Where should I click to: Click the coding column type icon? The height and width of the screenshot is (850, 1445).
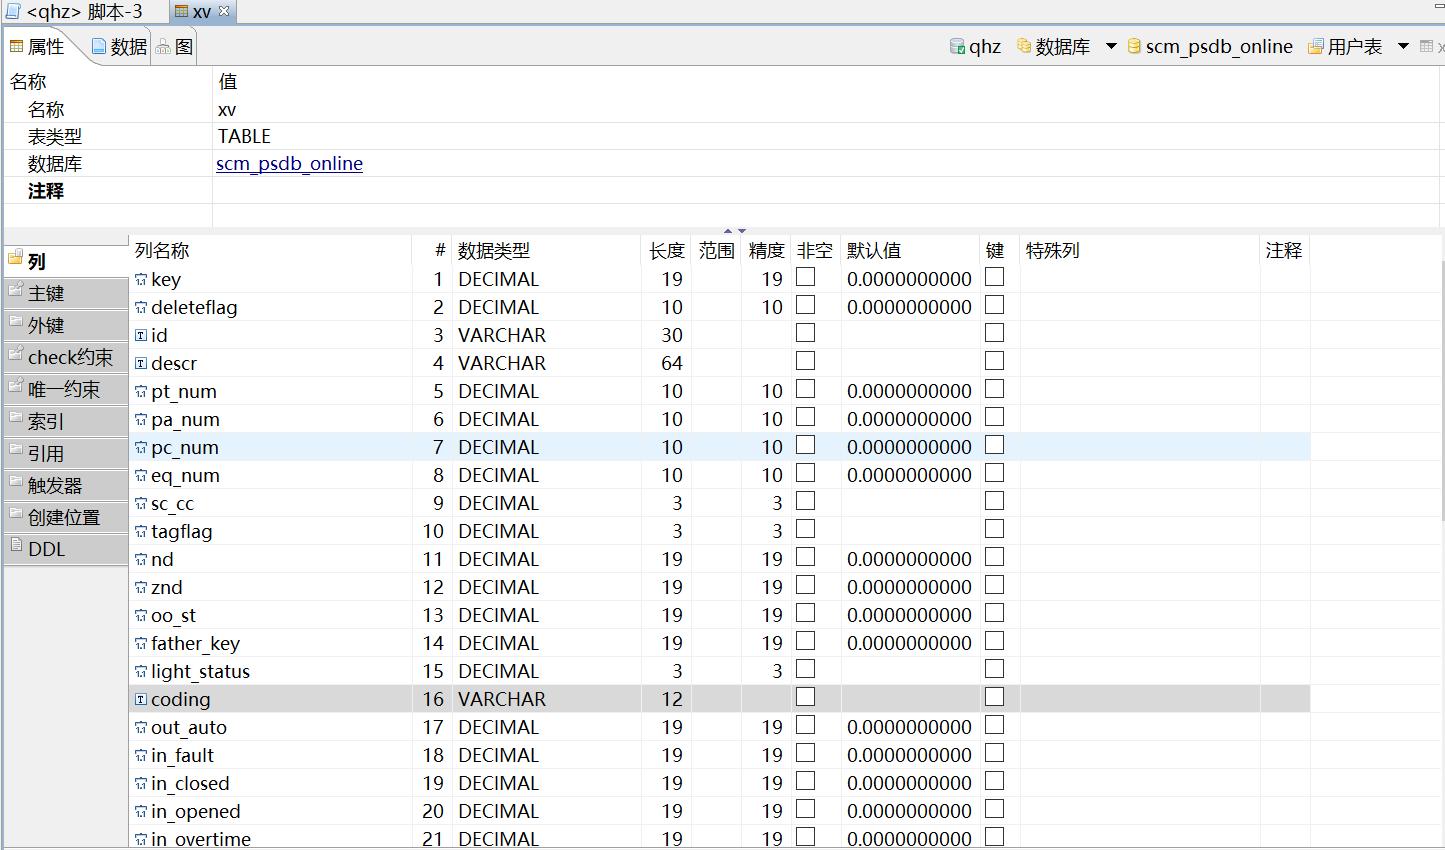tap(141, 700)
